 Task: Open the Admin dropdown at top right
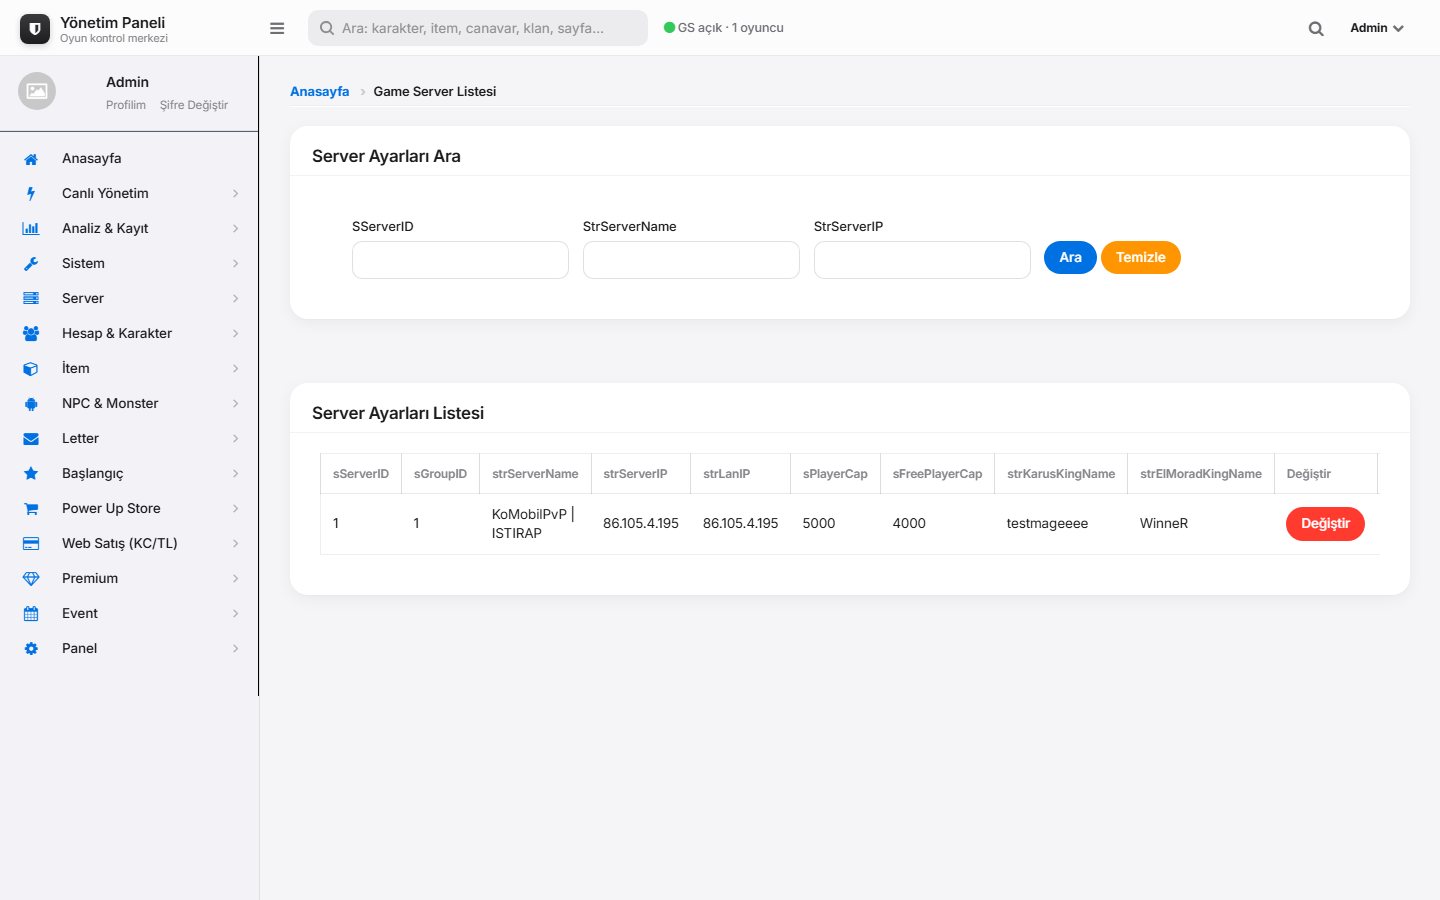(x=1377, y=28)
